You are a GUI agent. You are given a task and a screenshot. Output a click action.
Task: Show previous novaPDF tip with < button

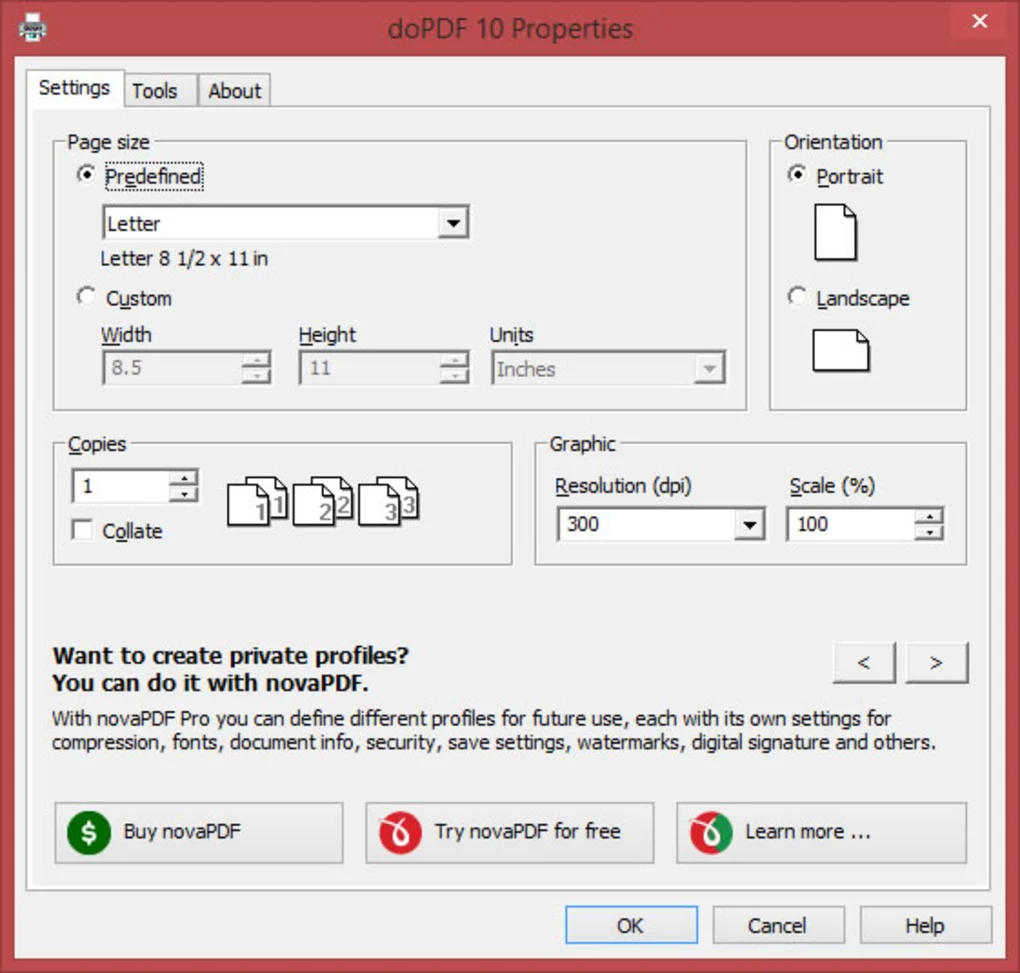point(864,663)
